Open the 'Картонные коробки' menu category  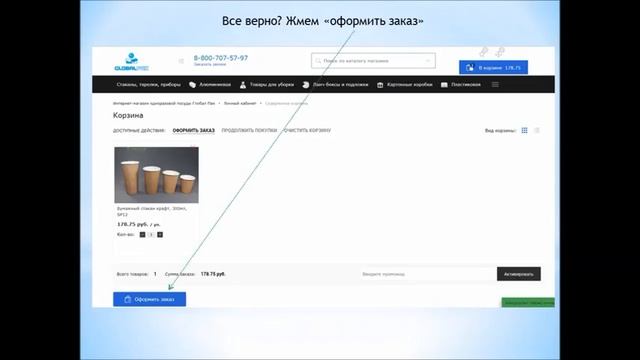pos(404,84)
